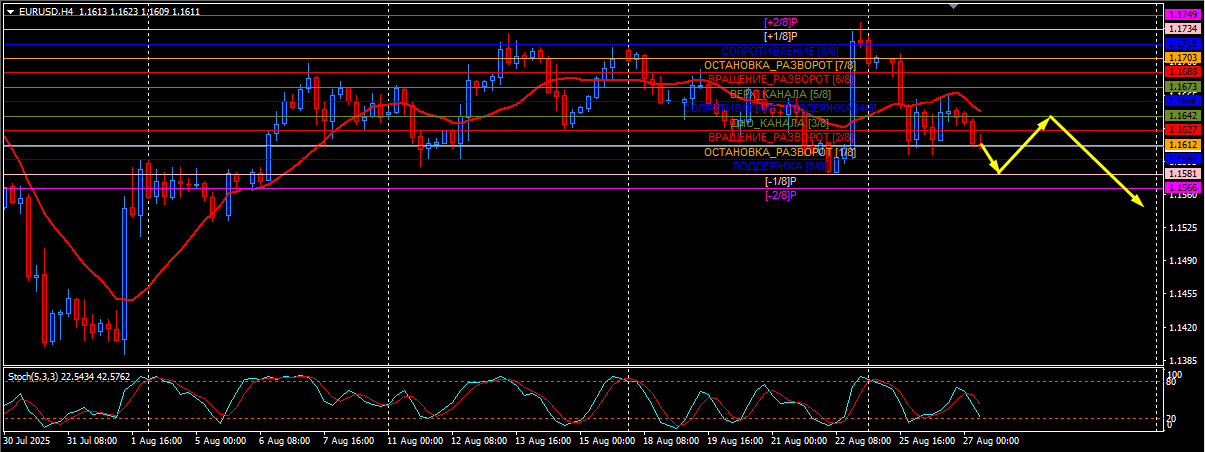Select the ДНО_КАНАЛА [3/8] label
Screen dimensions: 1205x452
(x=780, y=123)
